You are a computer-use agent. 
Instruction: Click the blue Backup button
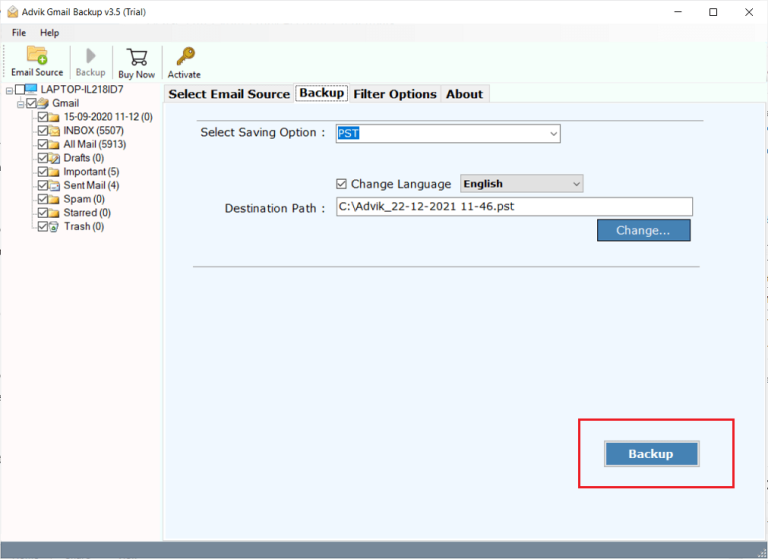[x=651, y=454]
